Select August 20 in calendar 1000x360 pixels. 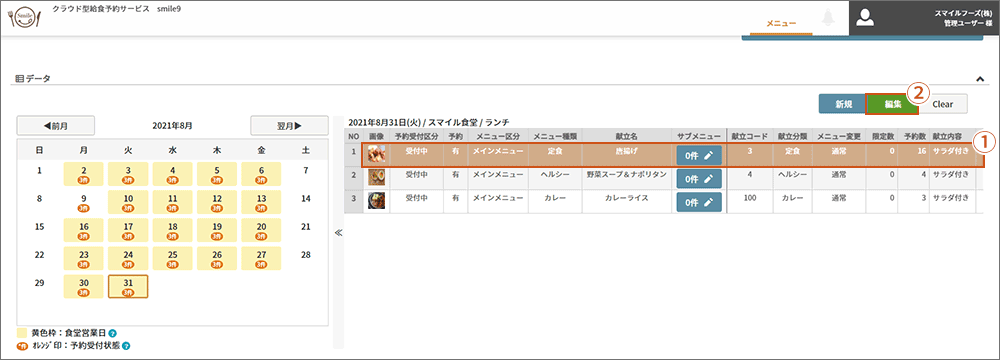tap(261, 230)
